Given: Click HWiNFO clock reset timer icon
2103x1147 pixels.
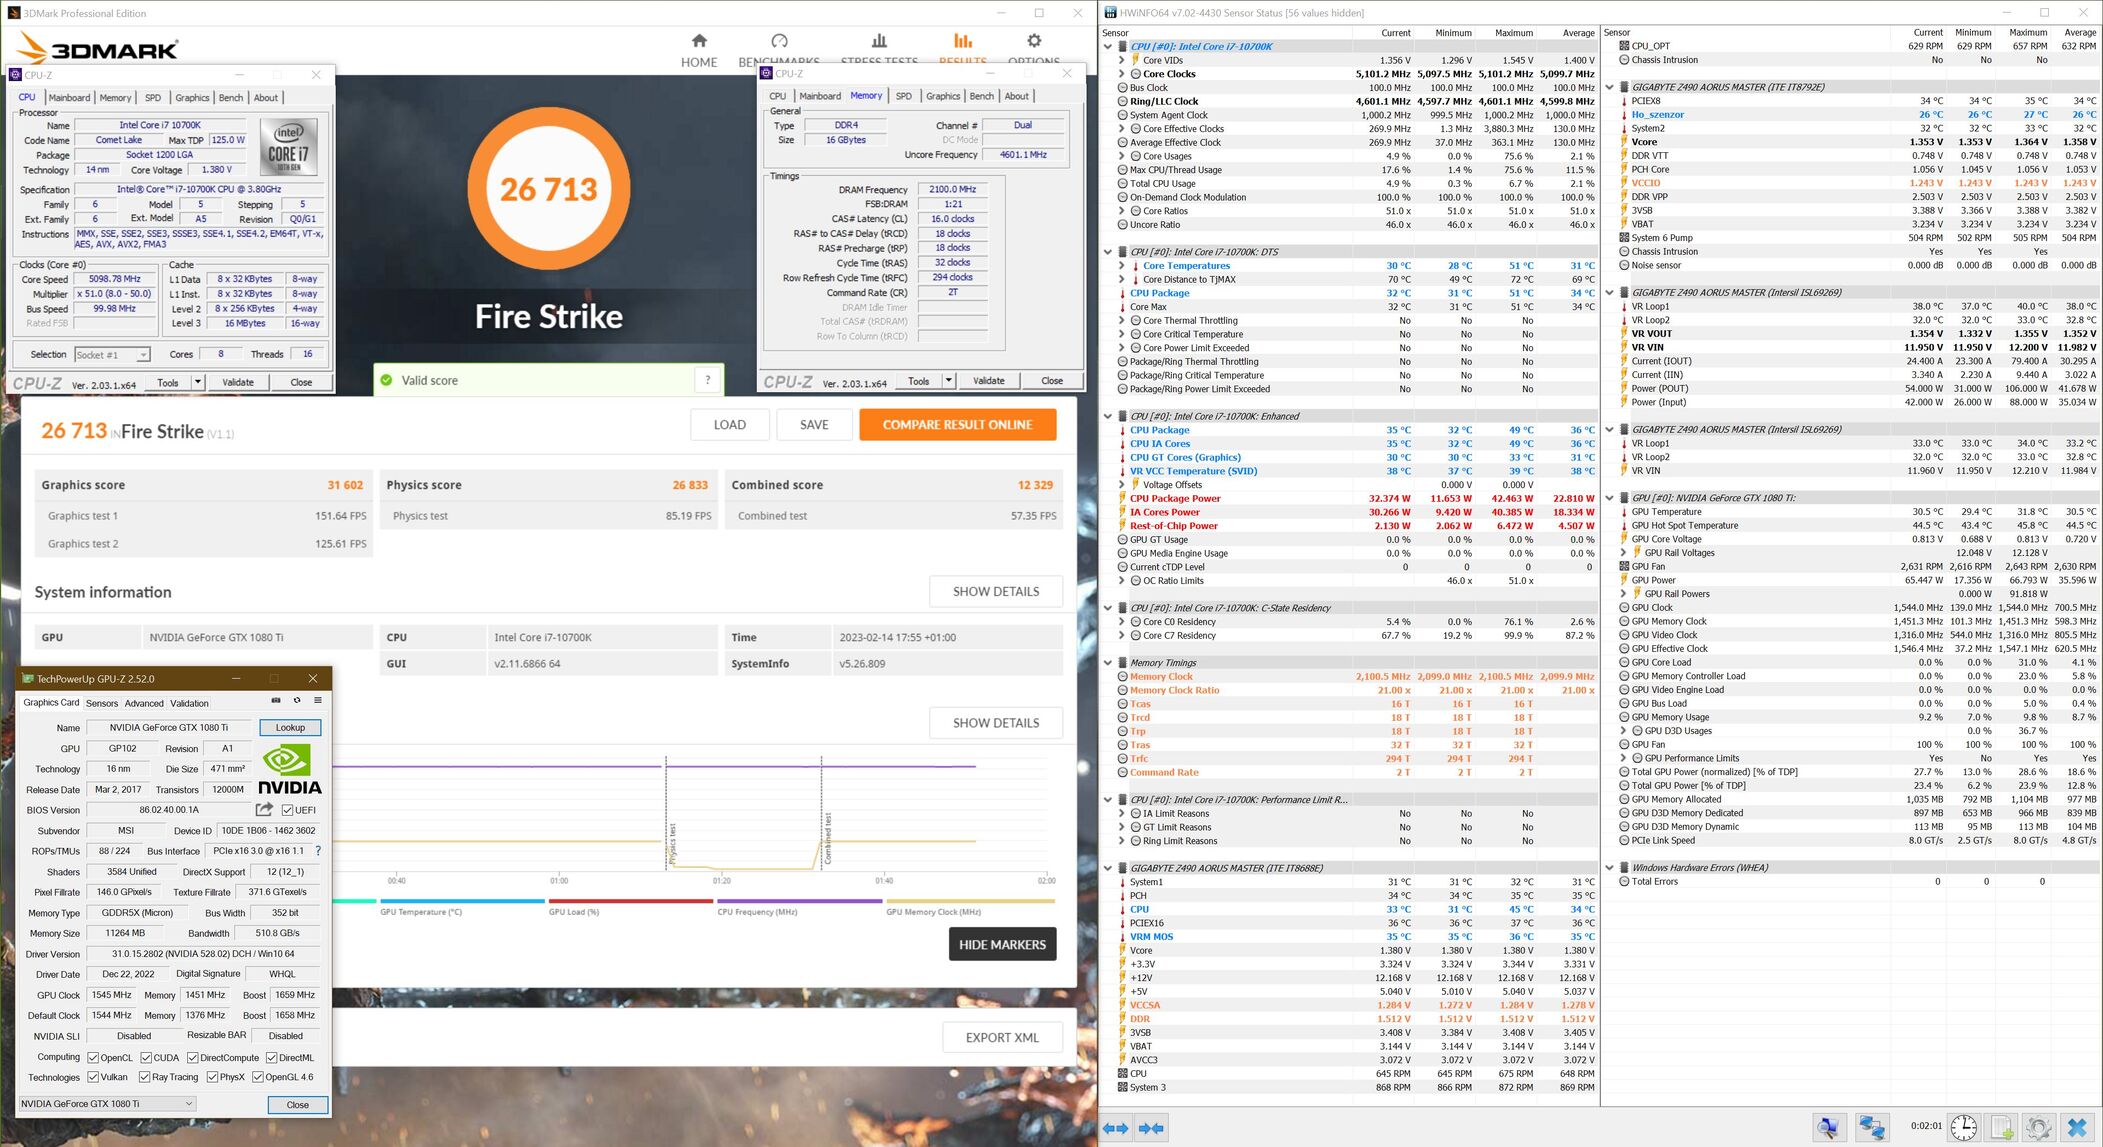Looking at the screenshot, I should point(1964,1128).
